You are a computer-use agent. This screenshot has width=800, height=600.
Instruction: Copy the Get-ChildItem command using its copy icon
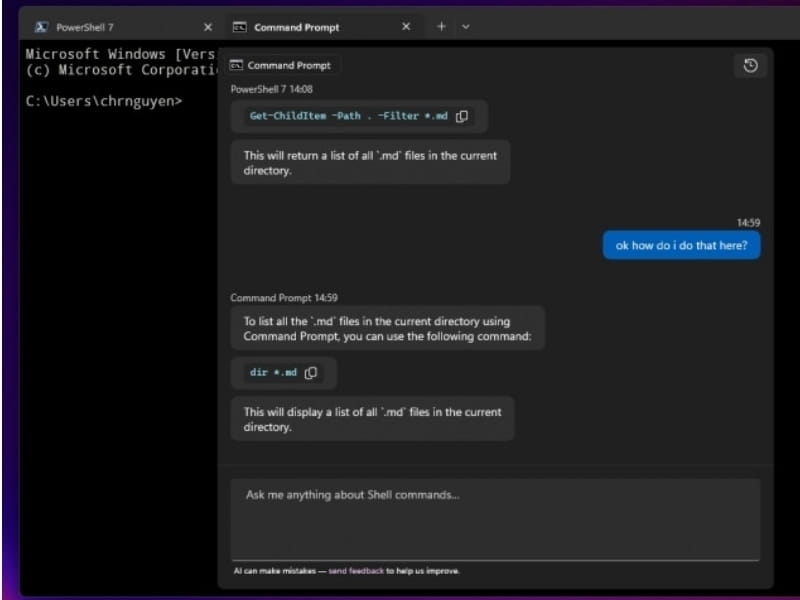pyautogui.click(x=462, y=116)
